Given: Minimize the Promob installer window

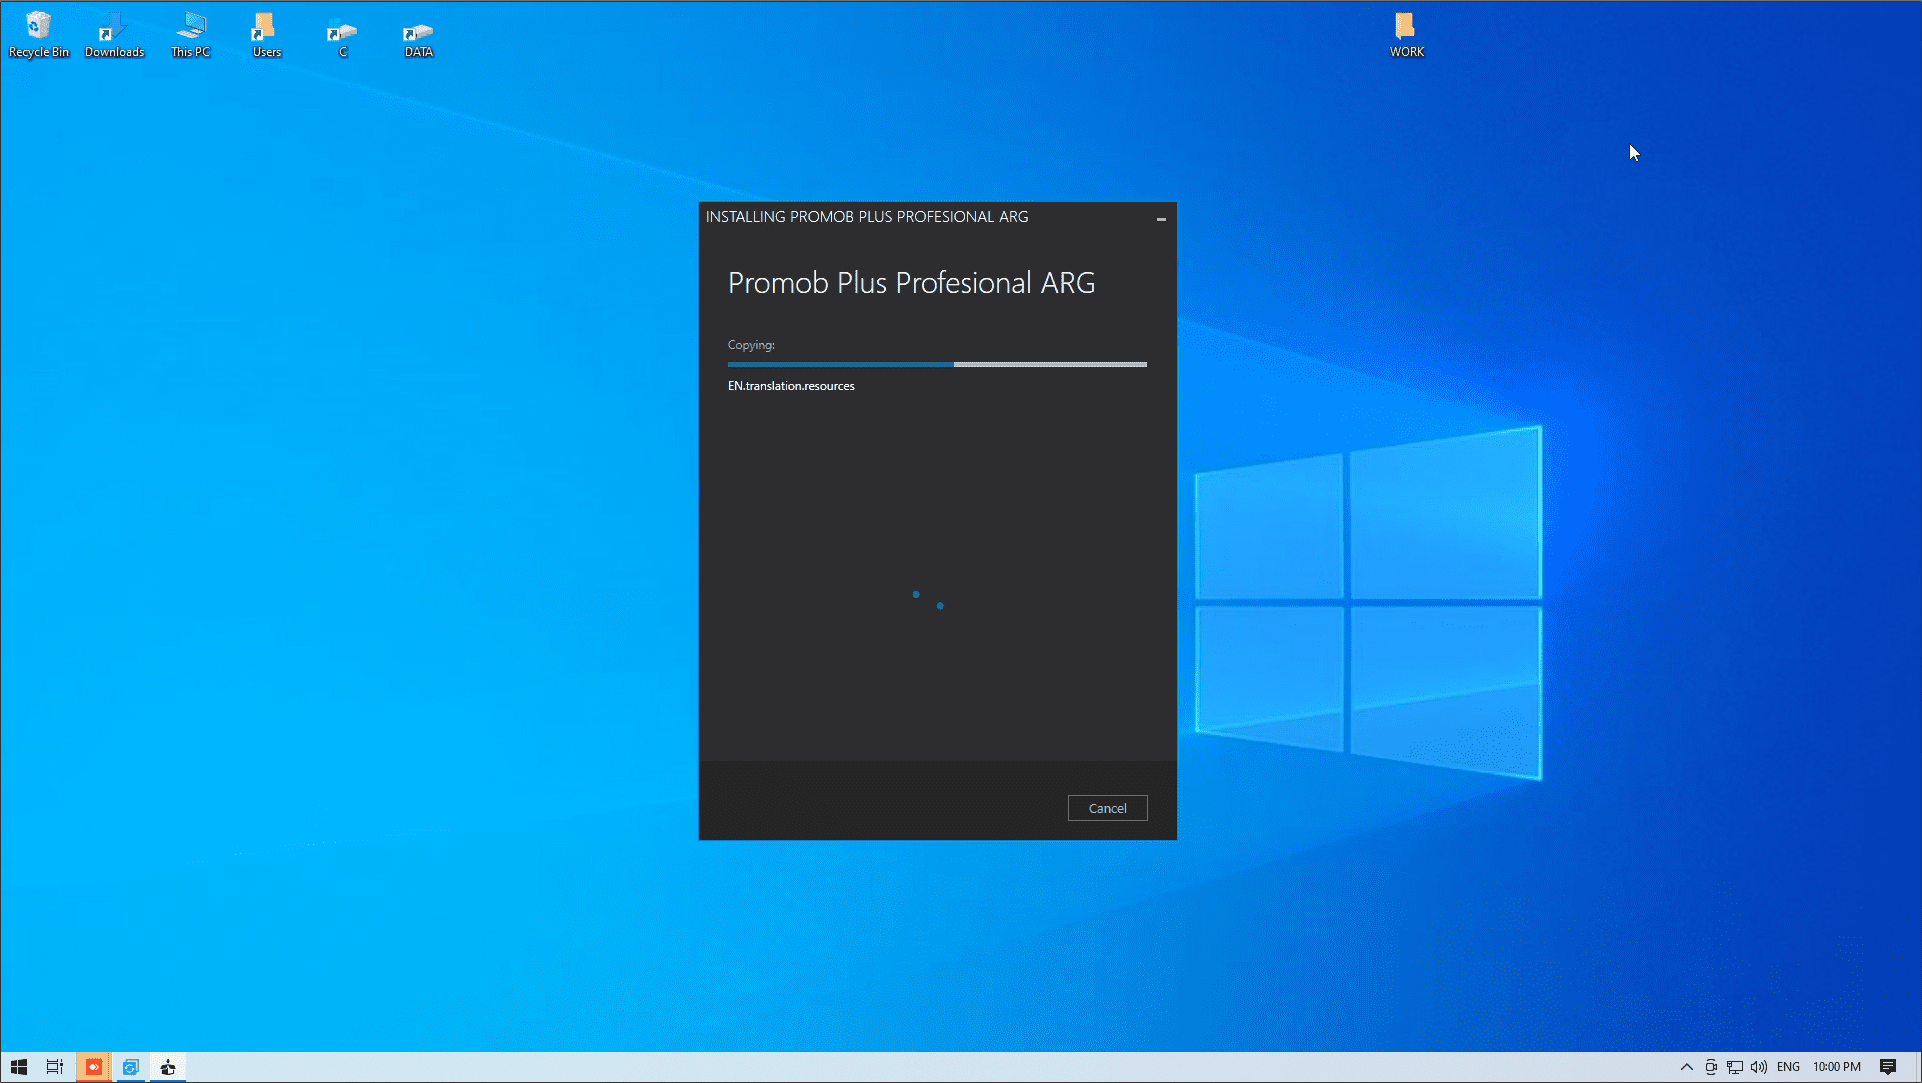Looking at the screenshot, I should pyautogui.click(x=1161, y=218).
